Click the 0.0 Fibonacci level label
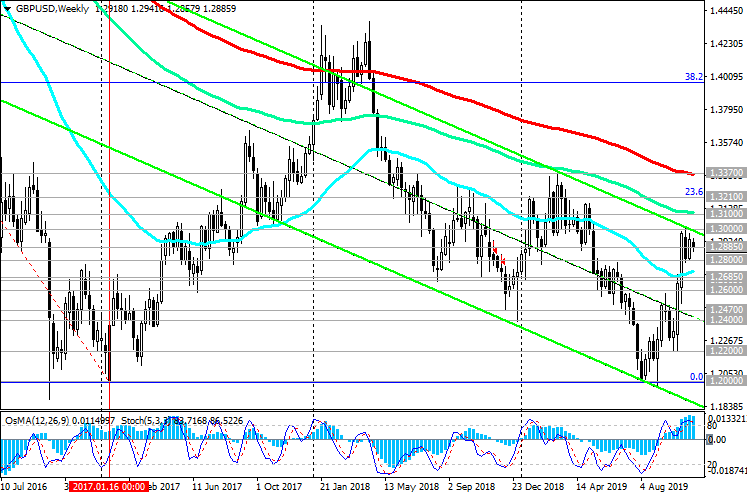The image size is (747, 498). click(697, 376)
